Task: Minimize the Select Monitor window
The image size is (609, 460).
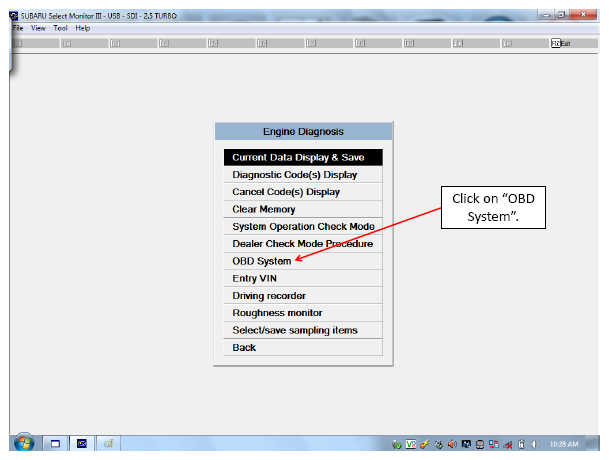Action: coord(546,15)
